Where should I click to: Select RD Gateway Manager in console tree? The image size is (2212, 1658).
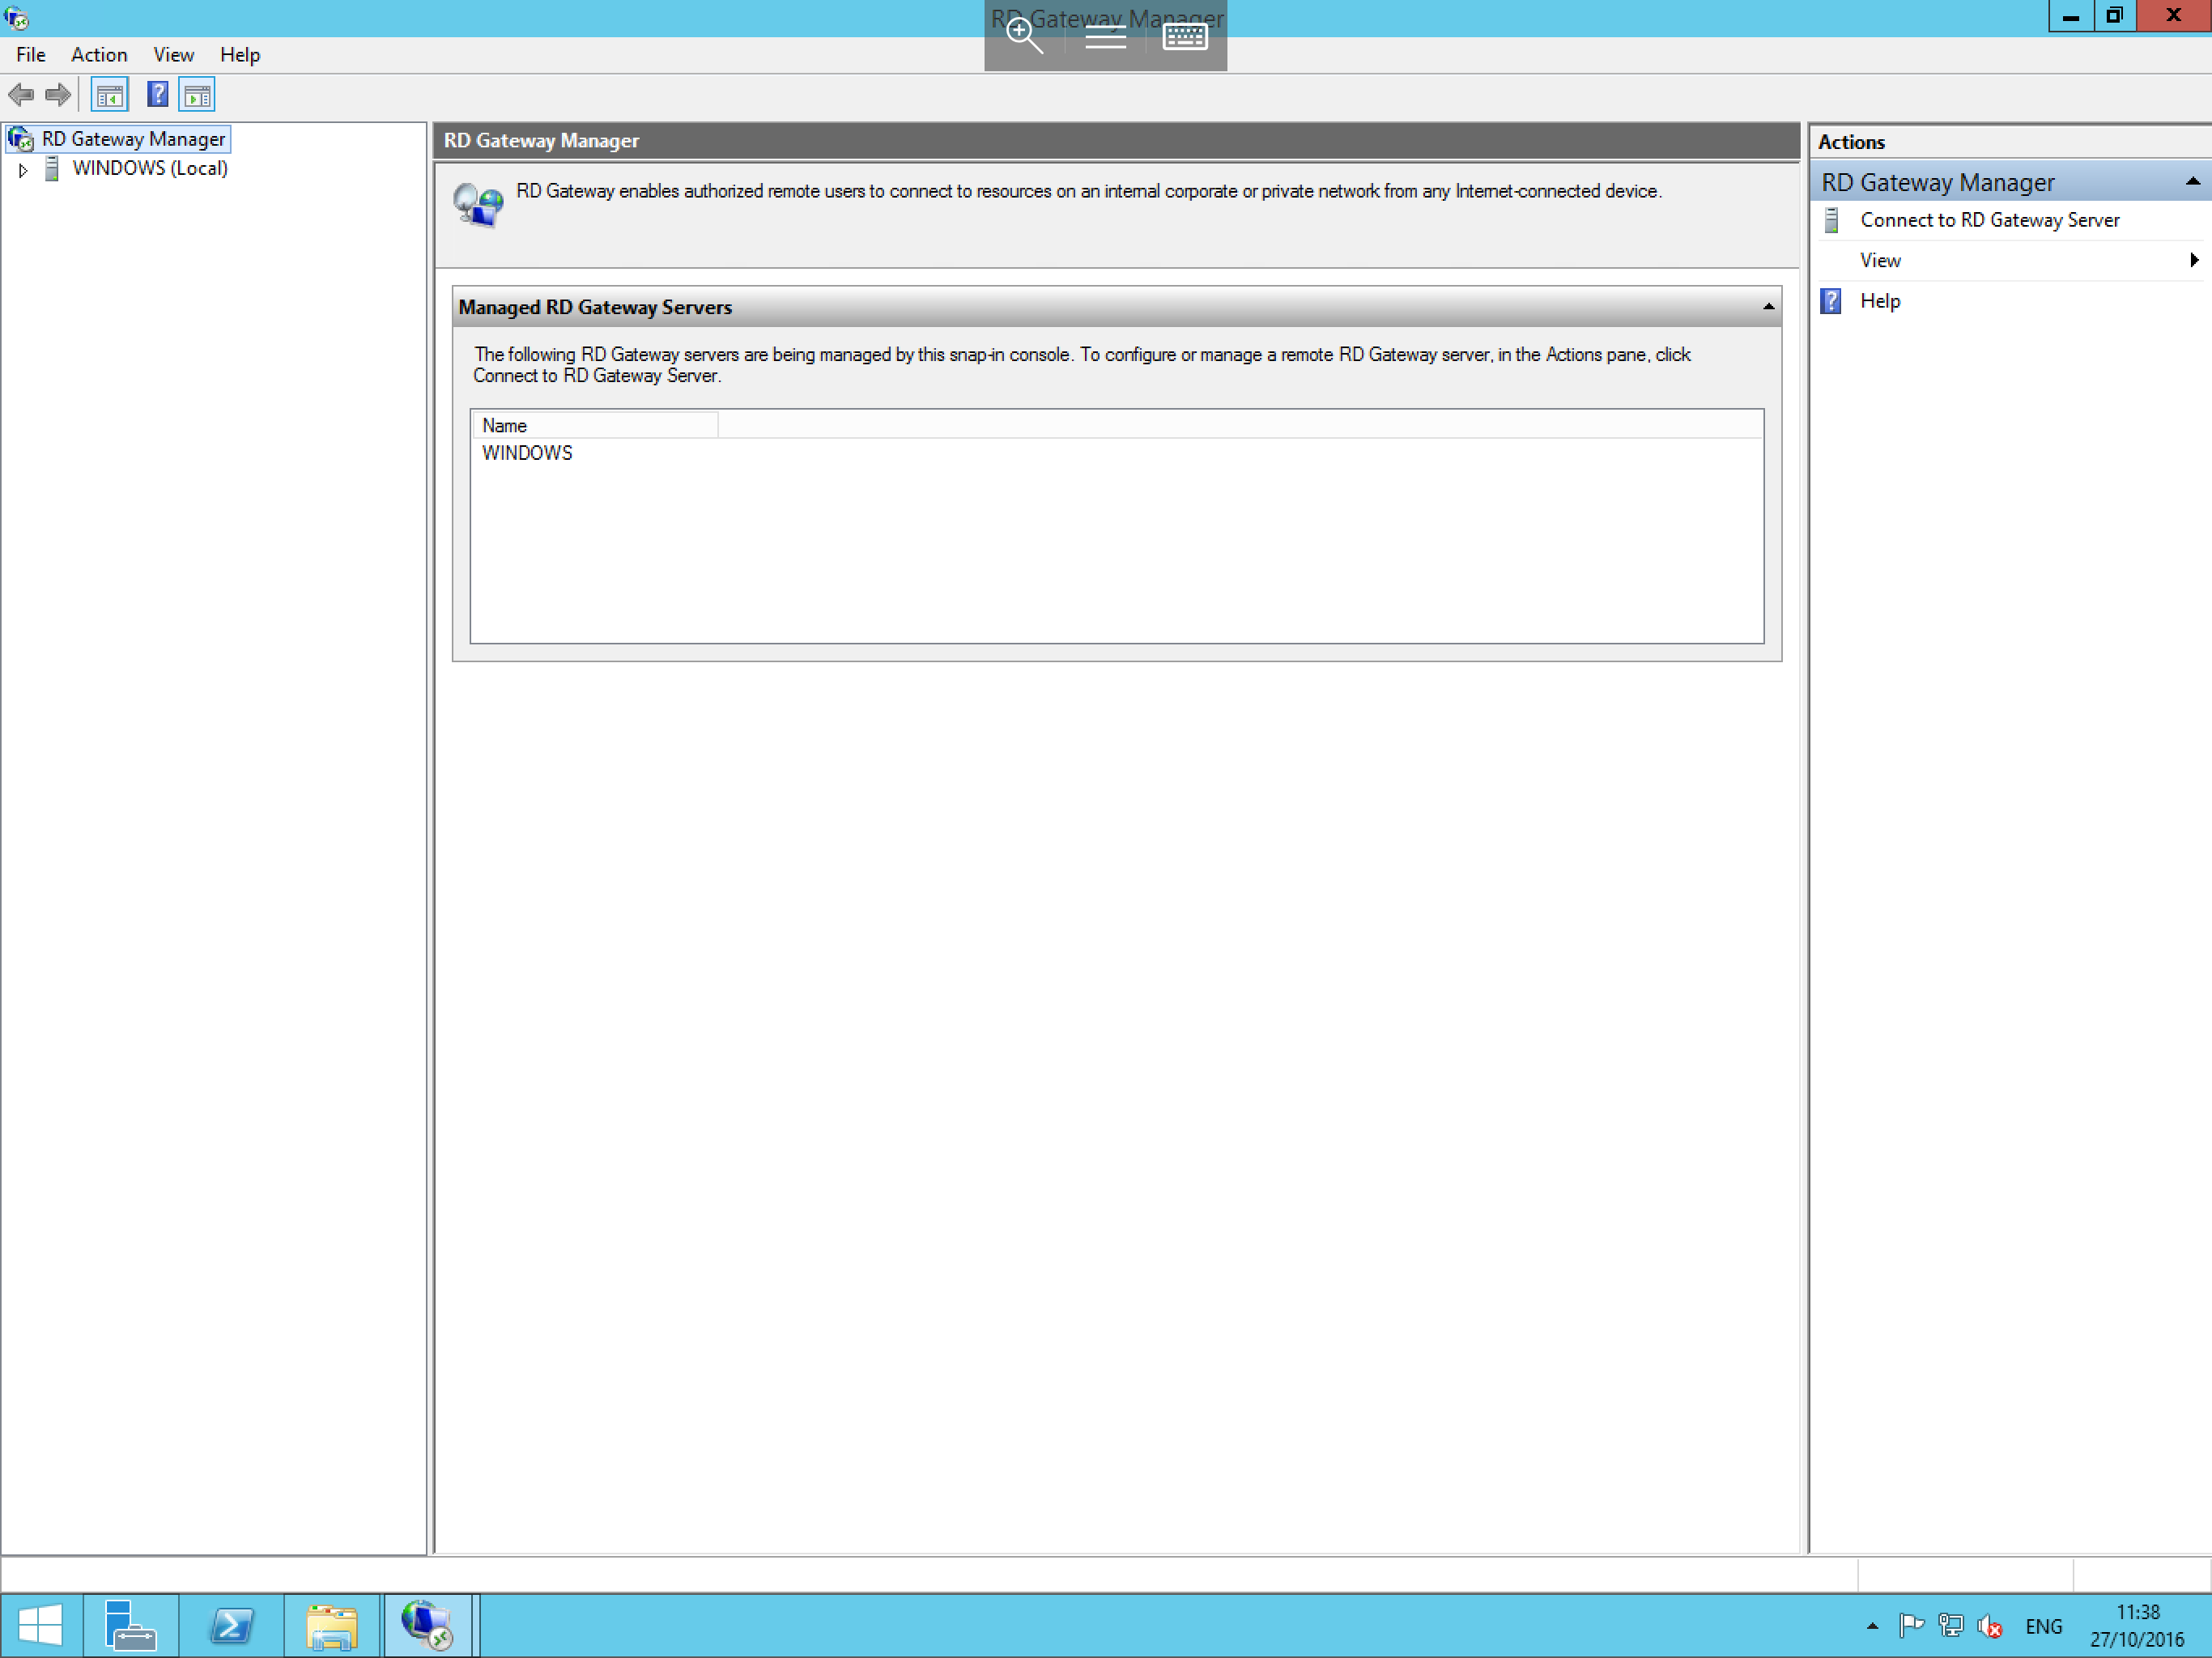pos(133,139)
